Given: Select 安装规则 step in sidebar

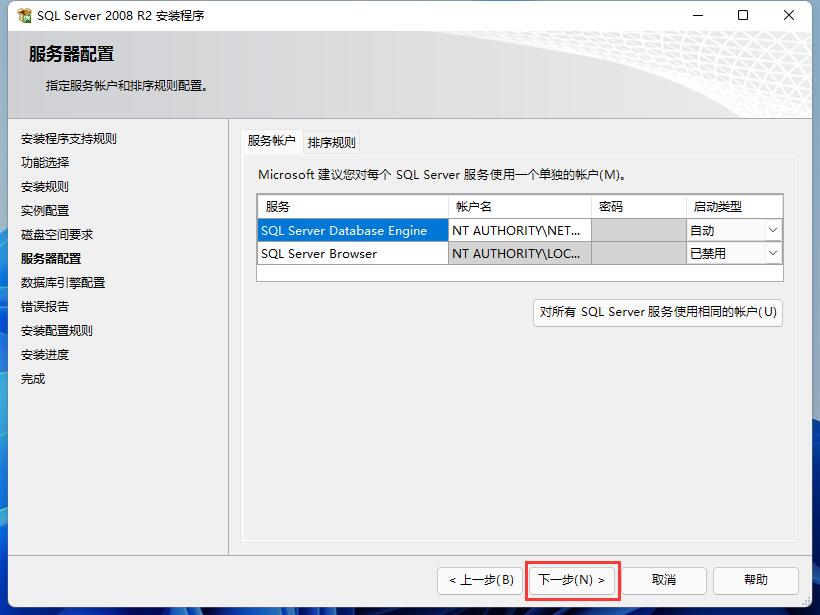Looking at the screenshot, I should click(45, 187).
